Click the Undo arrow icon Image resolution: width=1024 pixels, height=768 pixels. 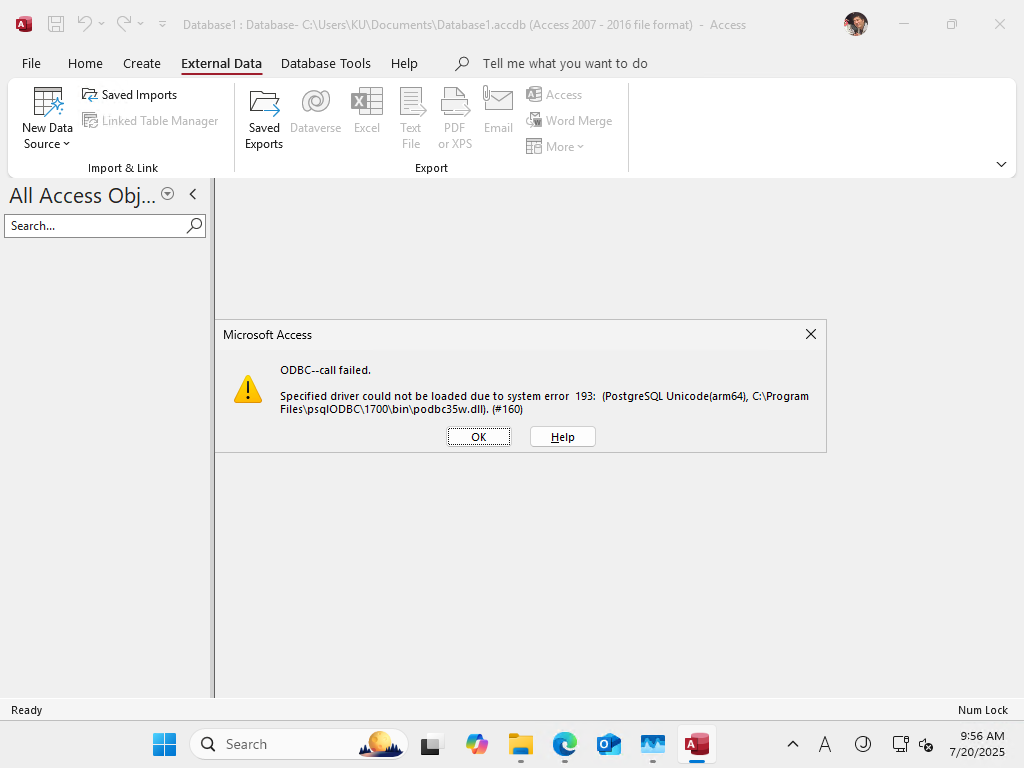click(85, 24)
